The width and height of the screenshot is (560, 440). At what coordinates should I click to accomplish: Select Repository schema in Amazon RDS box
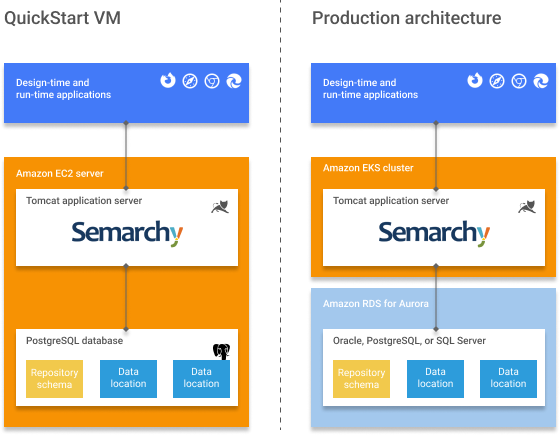pos(361,379)
